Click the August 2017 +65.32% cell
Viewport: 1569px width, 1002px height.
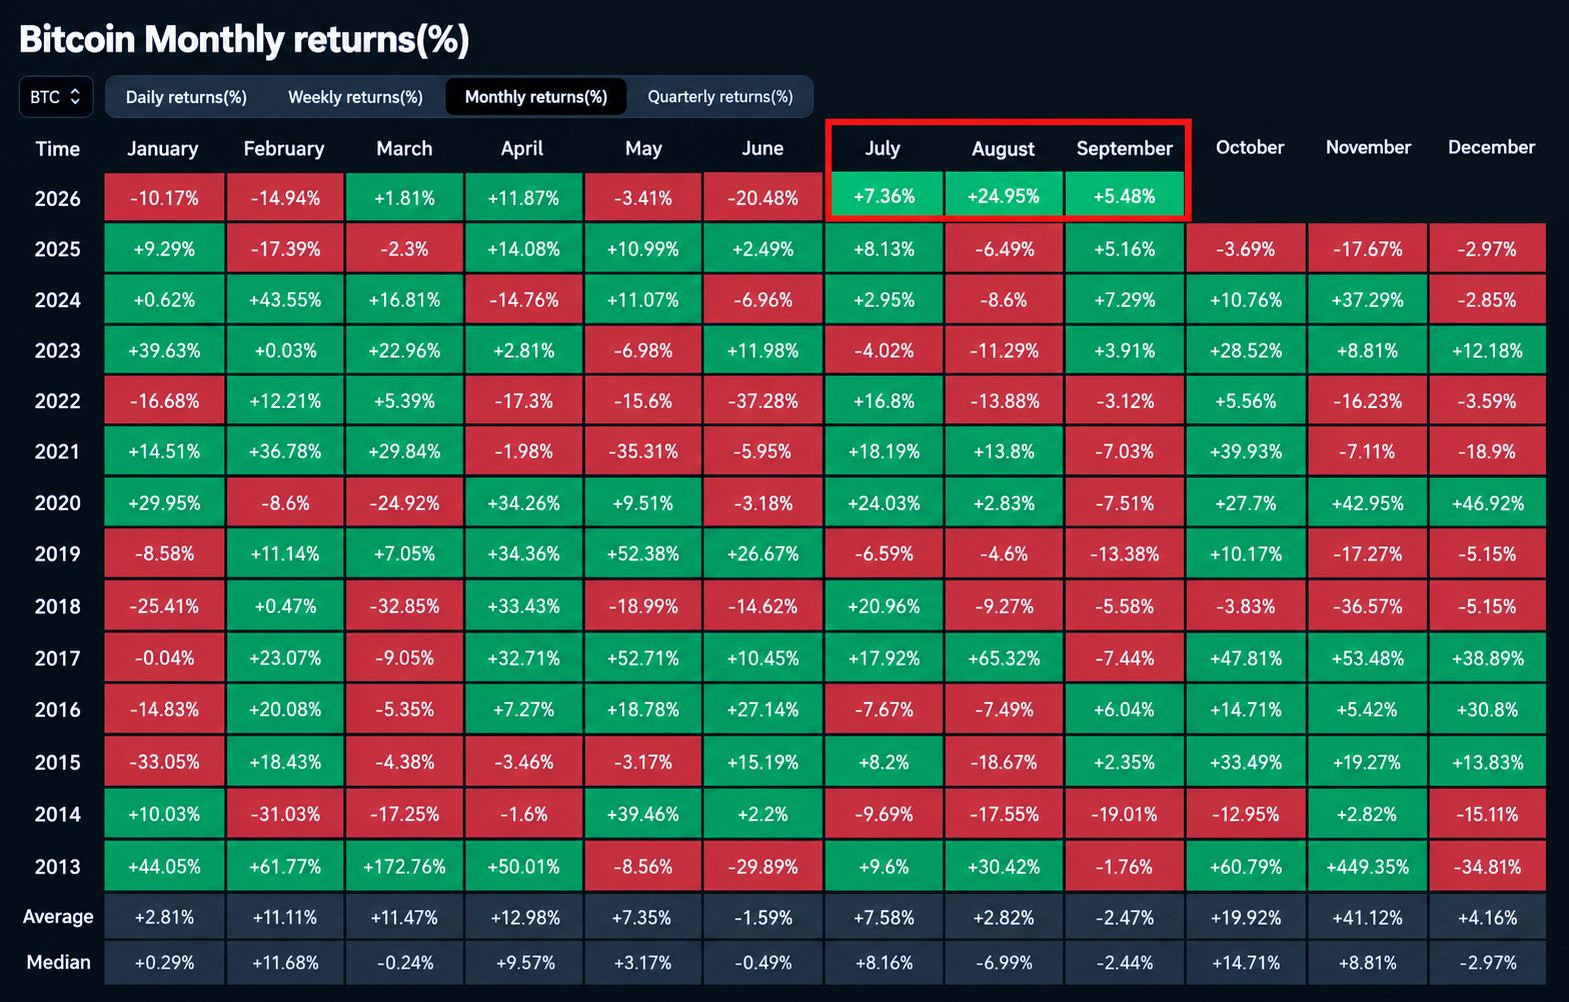point(1003,658)
